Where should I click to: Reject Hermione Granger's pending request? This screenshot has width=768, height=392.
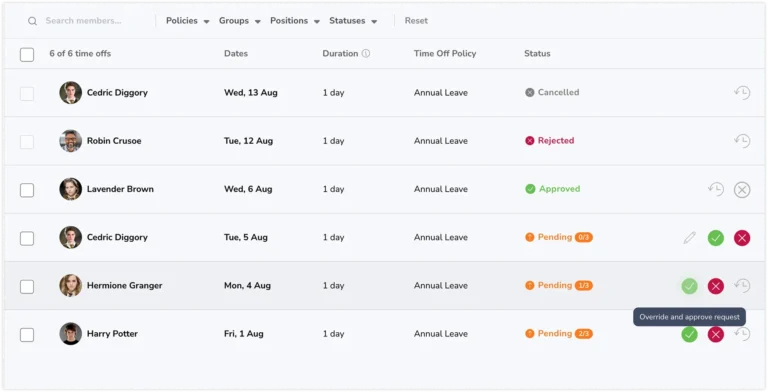pos(716,286)
